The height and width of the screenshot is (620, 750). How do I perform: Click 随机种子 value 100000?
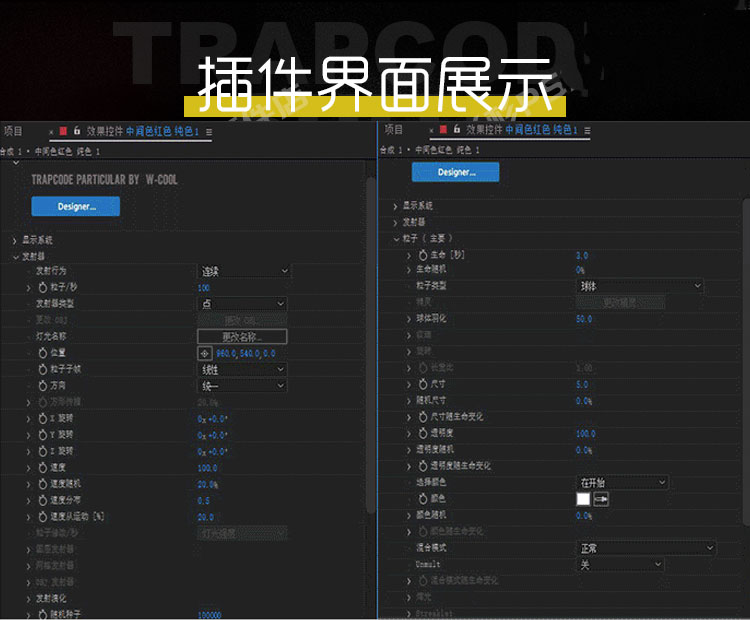210,615
